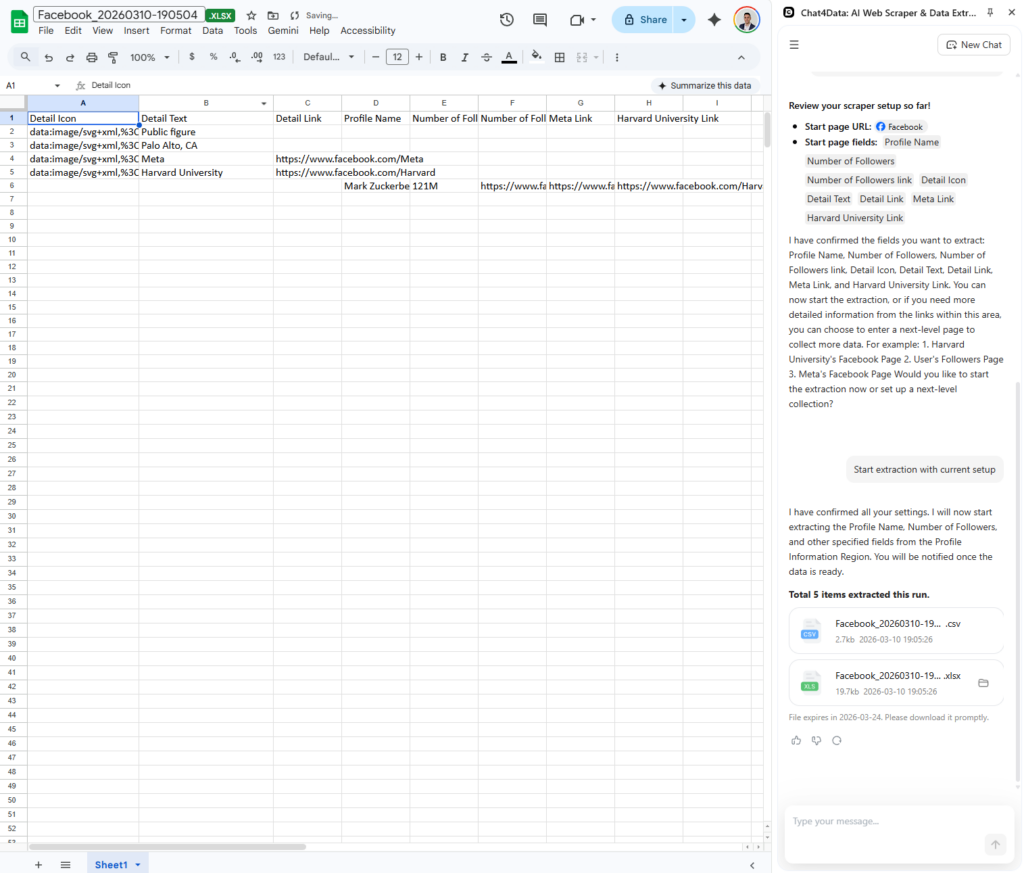Open the Edit menu

(x=72, y=31)
